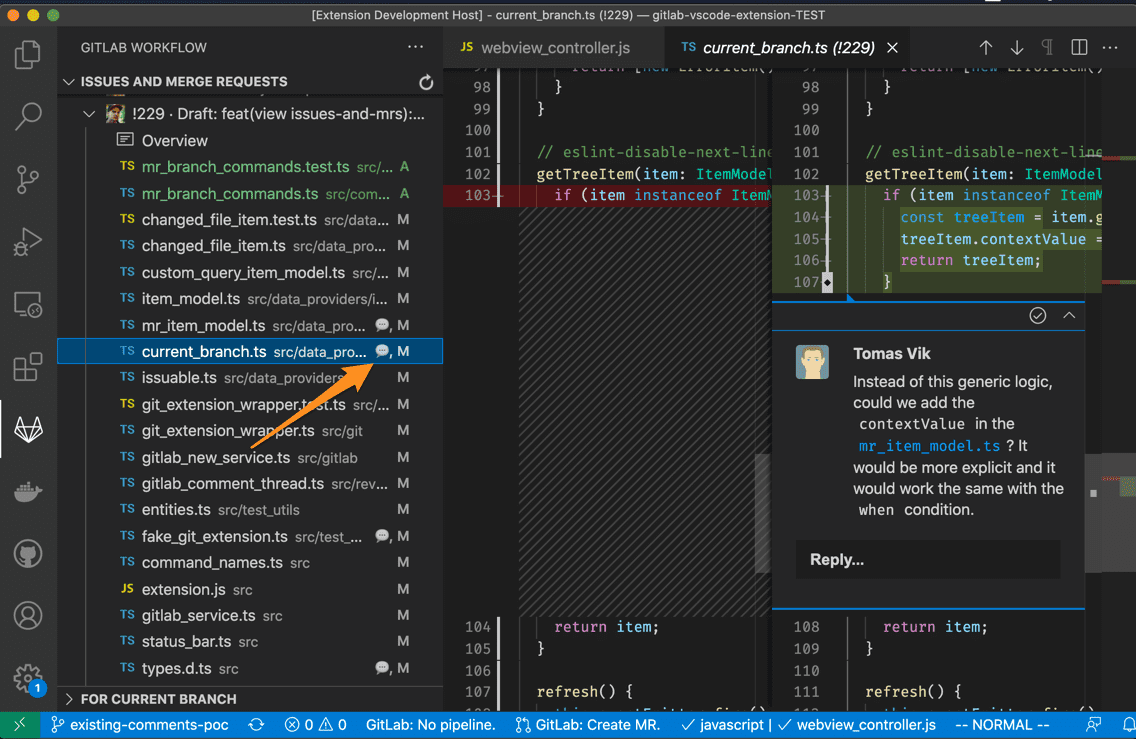Toggle the comment thread resolved checkmark
The height and width of the screenshot is (739, 1136).
(1037, 315)
